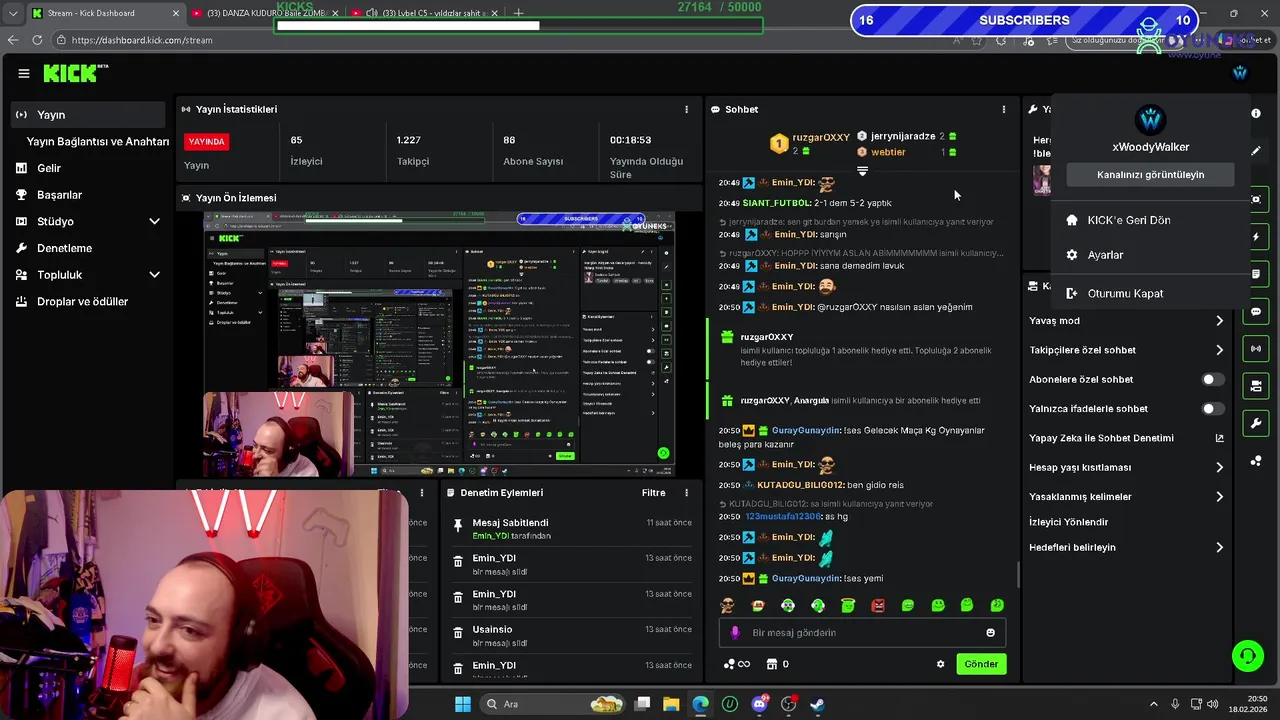Viewport: 1280px width, 720px height.
Task: Click the Yayın Ön İzlemesi preview thumbnail
Action: pyautogui.click(x=439, y=344)
